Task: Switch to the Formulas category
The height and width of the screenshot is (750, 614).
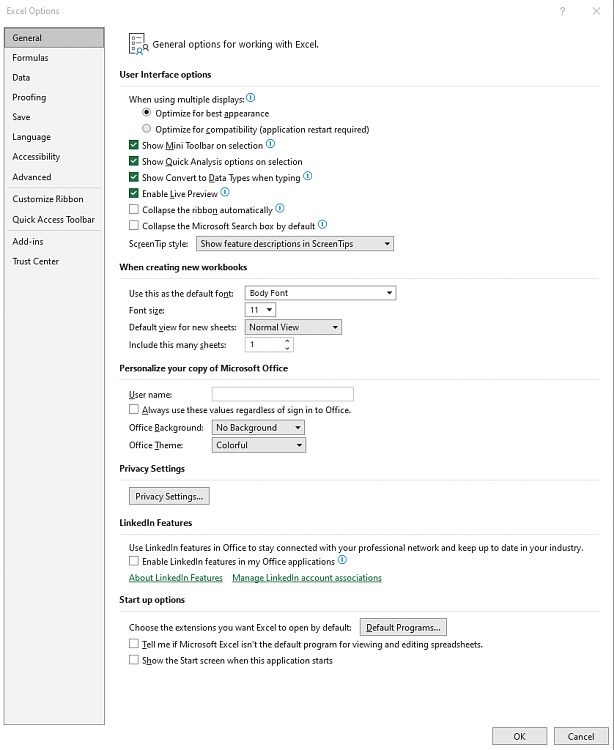Action: coord(54,57)
